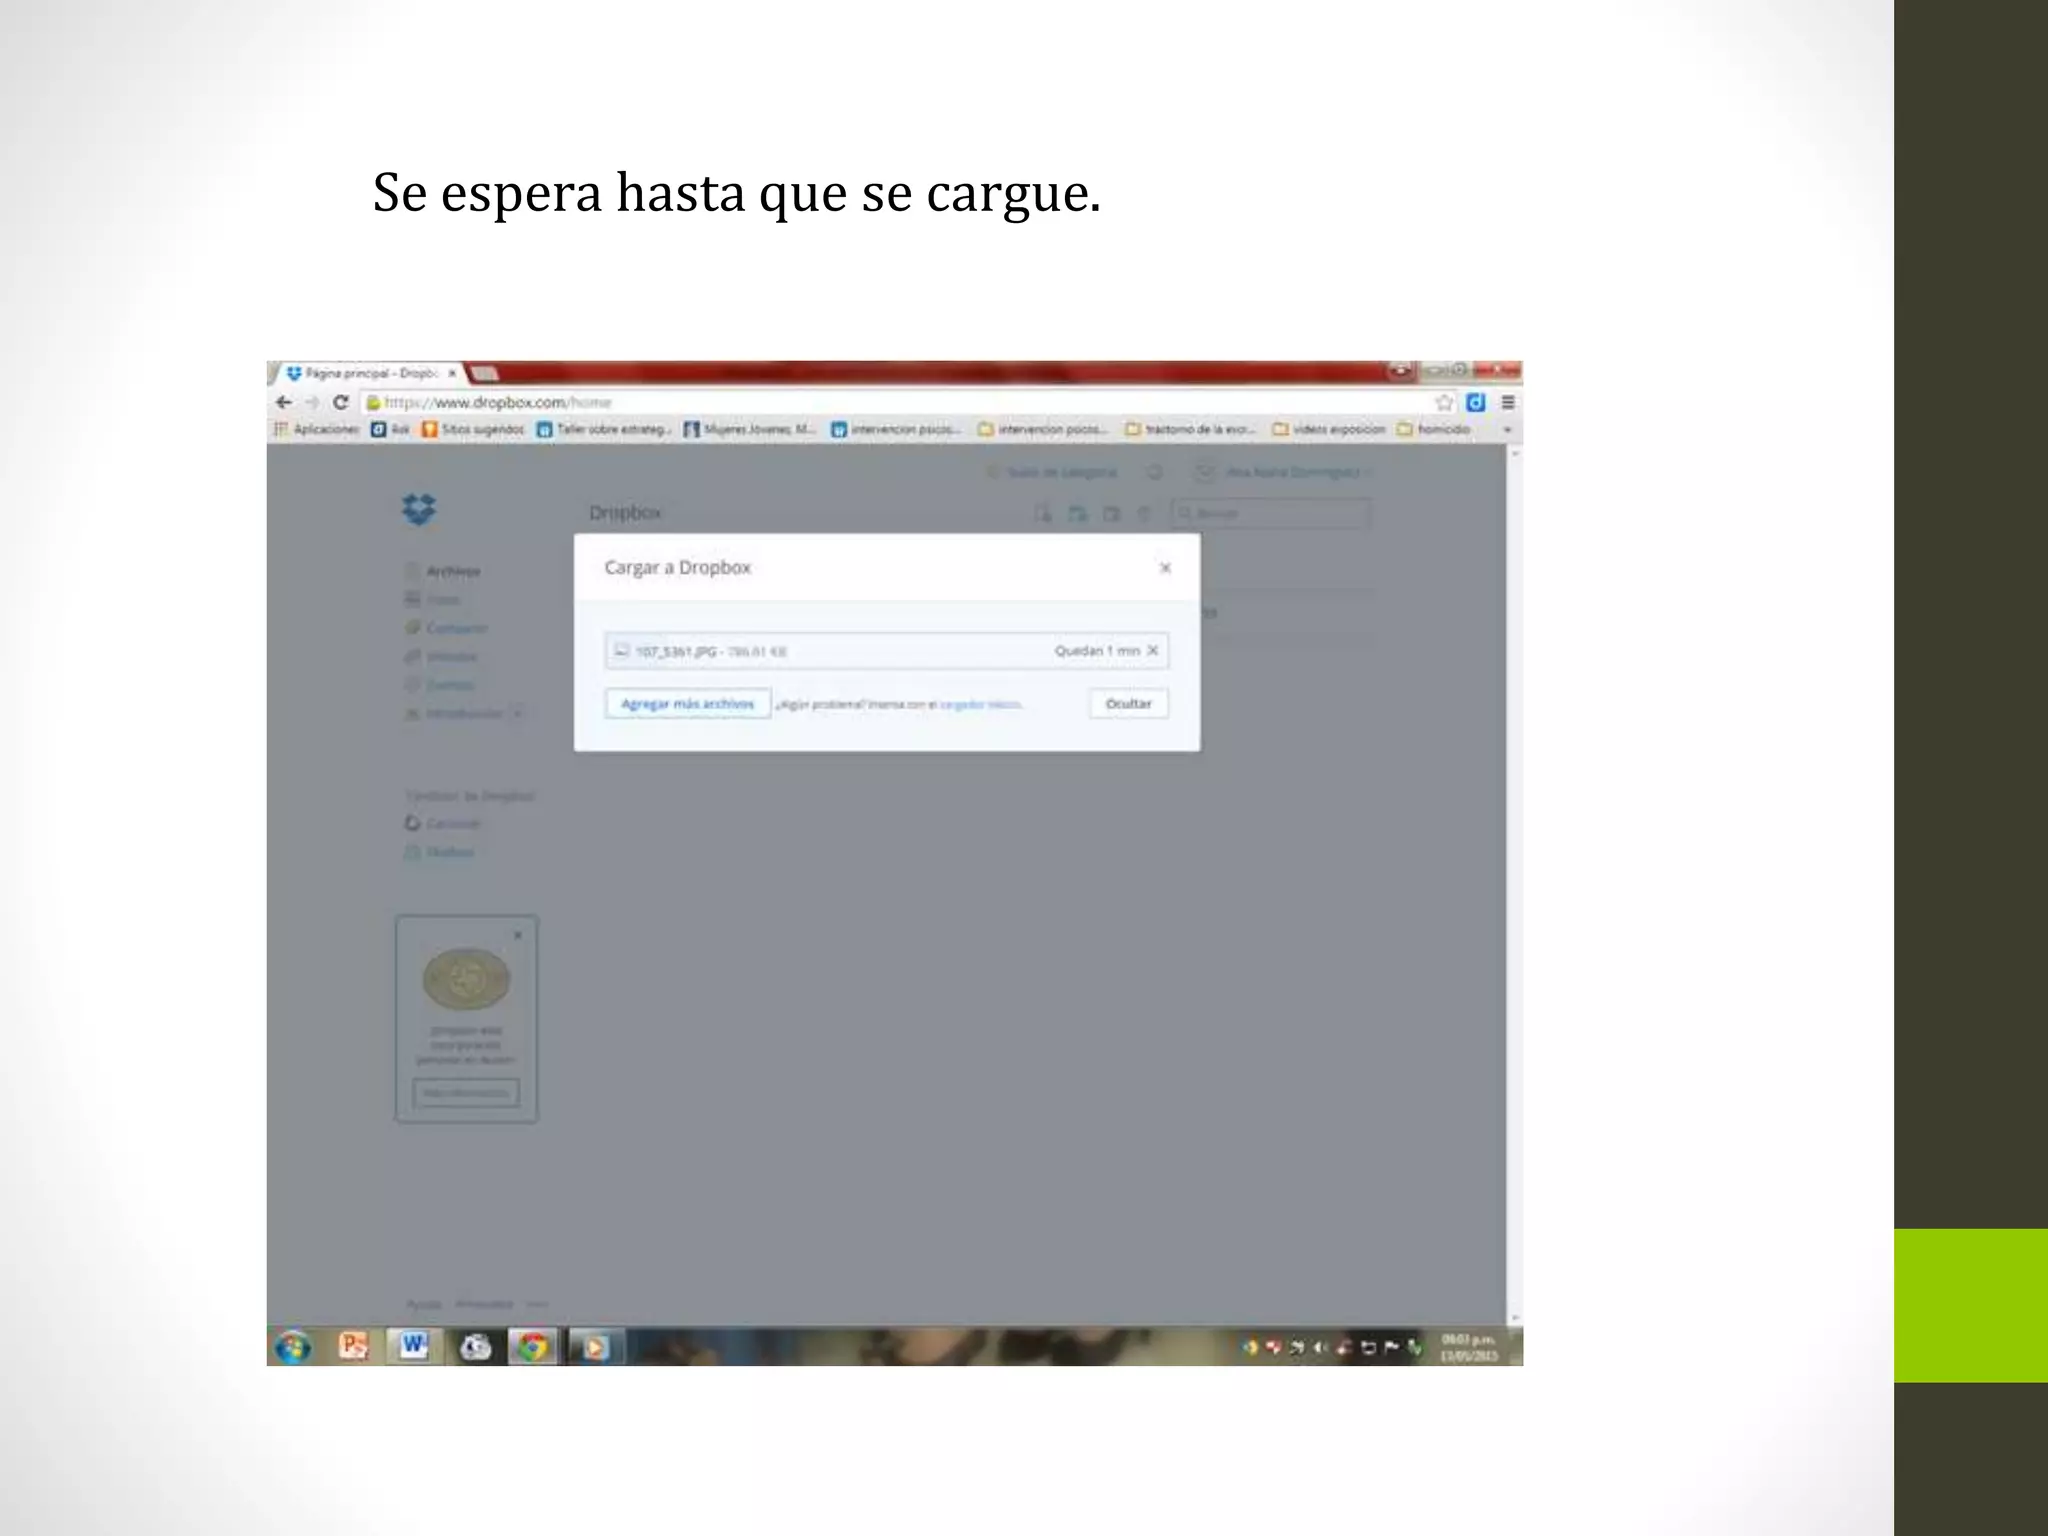This screenshot has height=1536, width=2048.
Task: Select Compartir in Dropbox sidebar
Action: [447, 628]
